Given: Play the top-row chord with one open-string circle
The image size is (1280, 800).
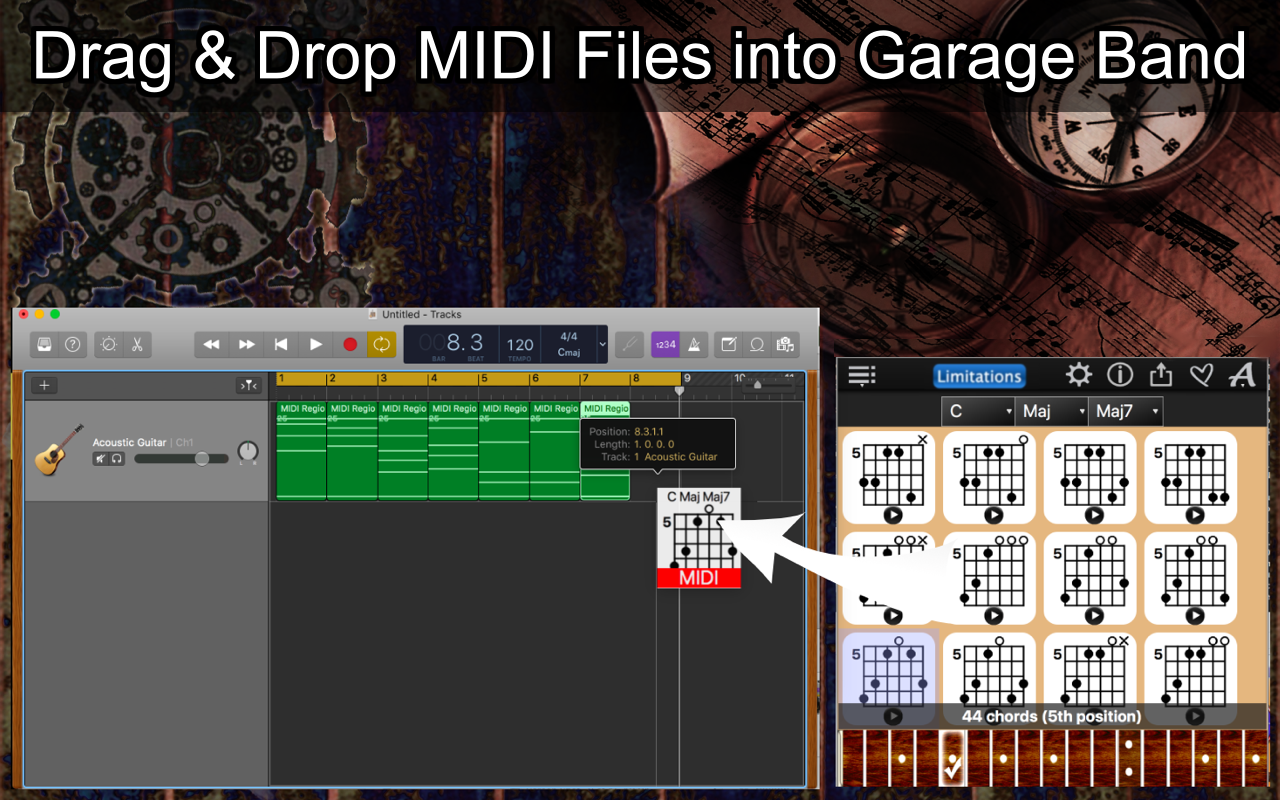Looking at the screenshot, I should pos(993,515).
